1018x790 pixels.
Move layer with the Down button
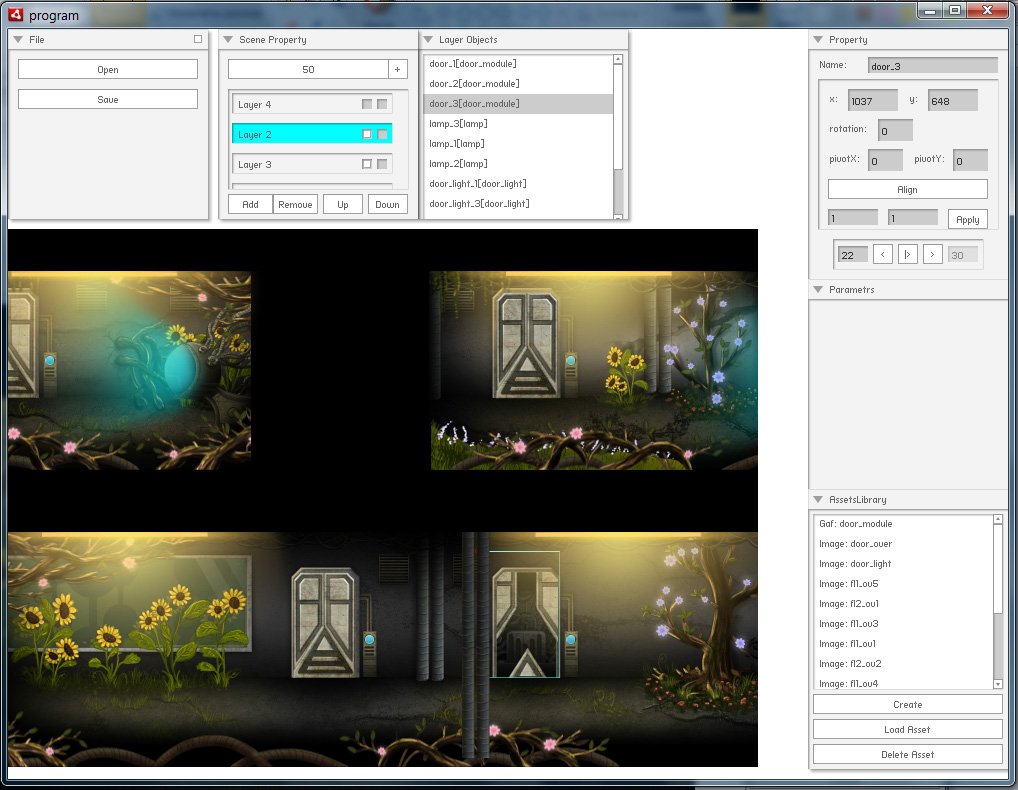coord(388,204)
